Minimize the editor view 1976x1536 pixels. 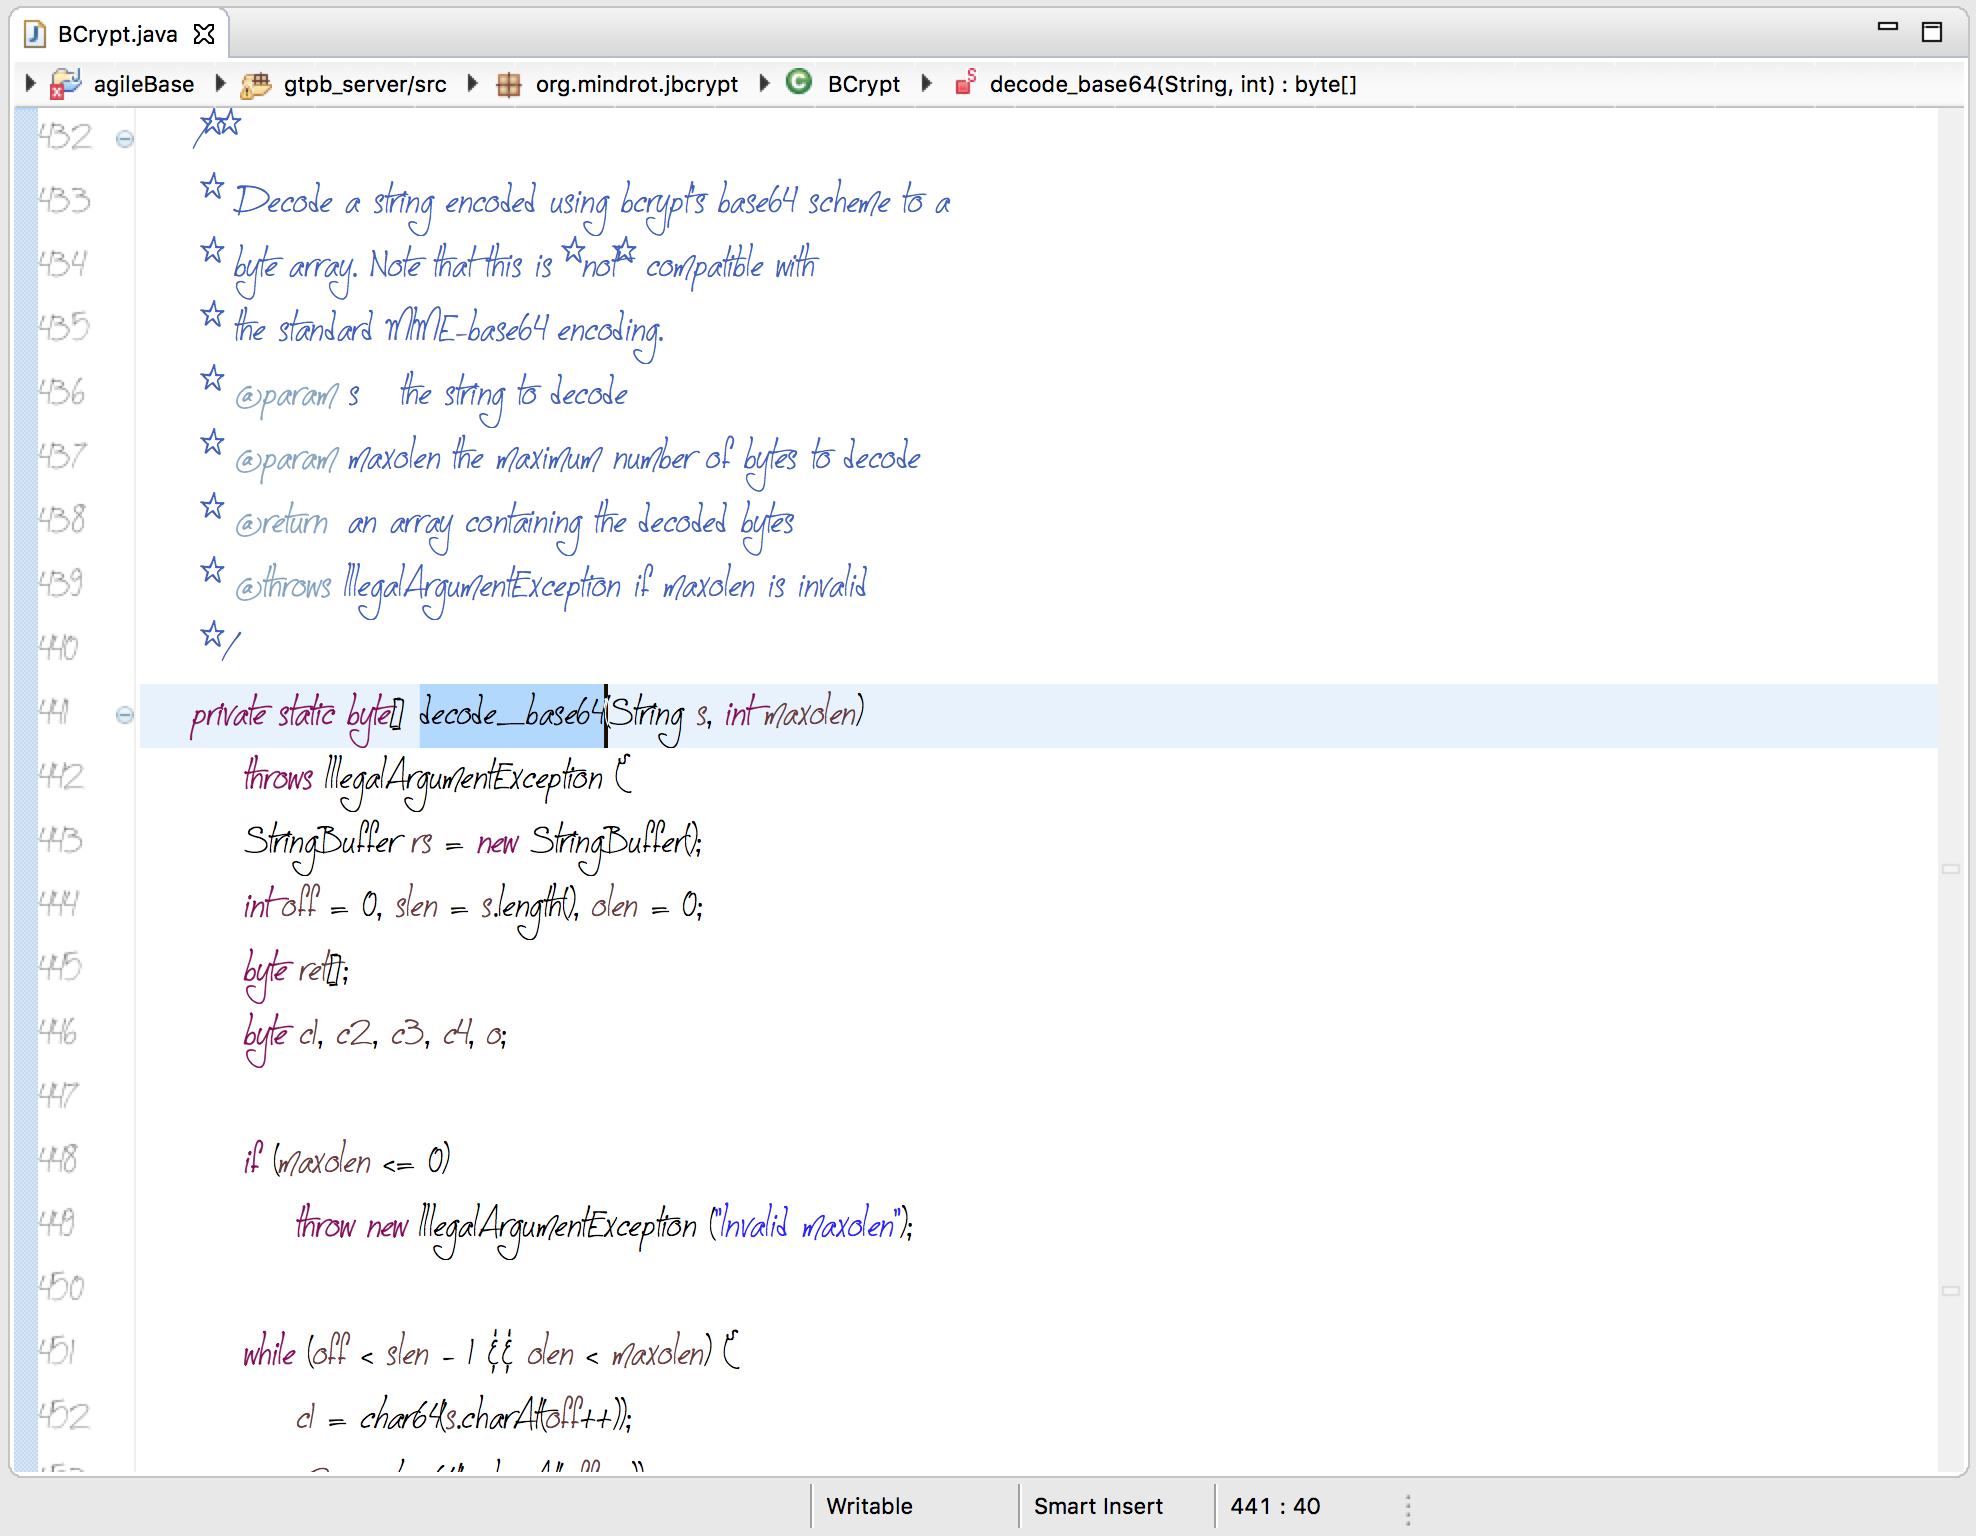(x=1887, y=27)
